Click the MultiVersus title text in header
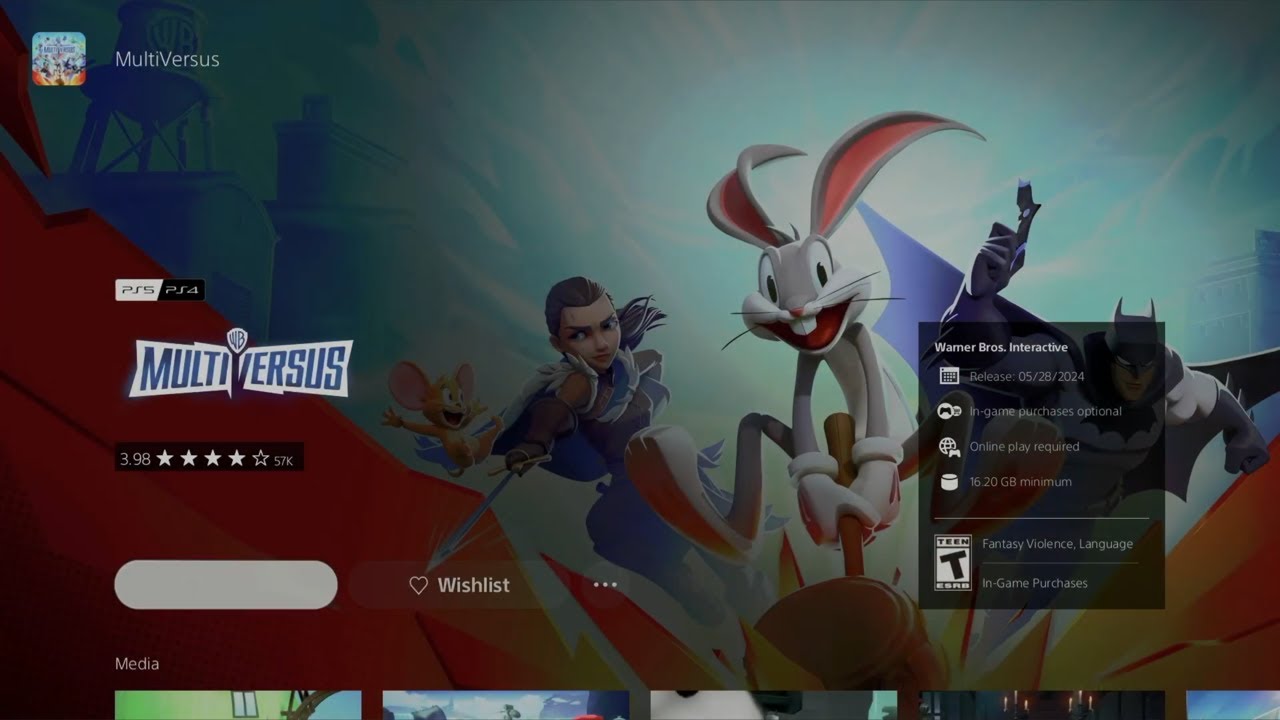Screen dimensions: 1280x720 click(x=167, y=59)
